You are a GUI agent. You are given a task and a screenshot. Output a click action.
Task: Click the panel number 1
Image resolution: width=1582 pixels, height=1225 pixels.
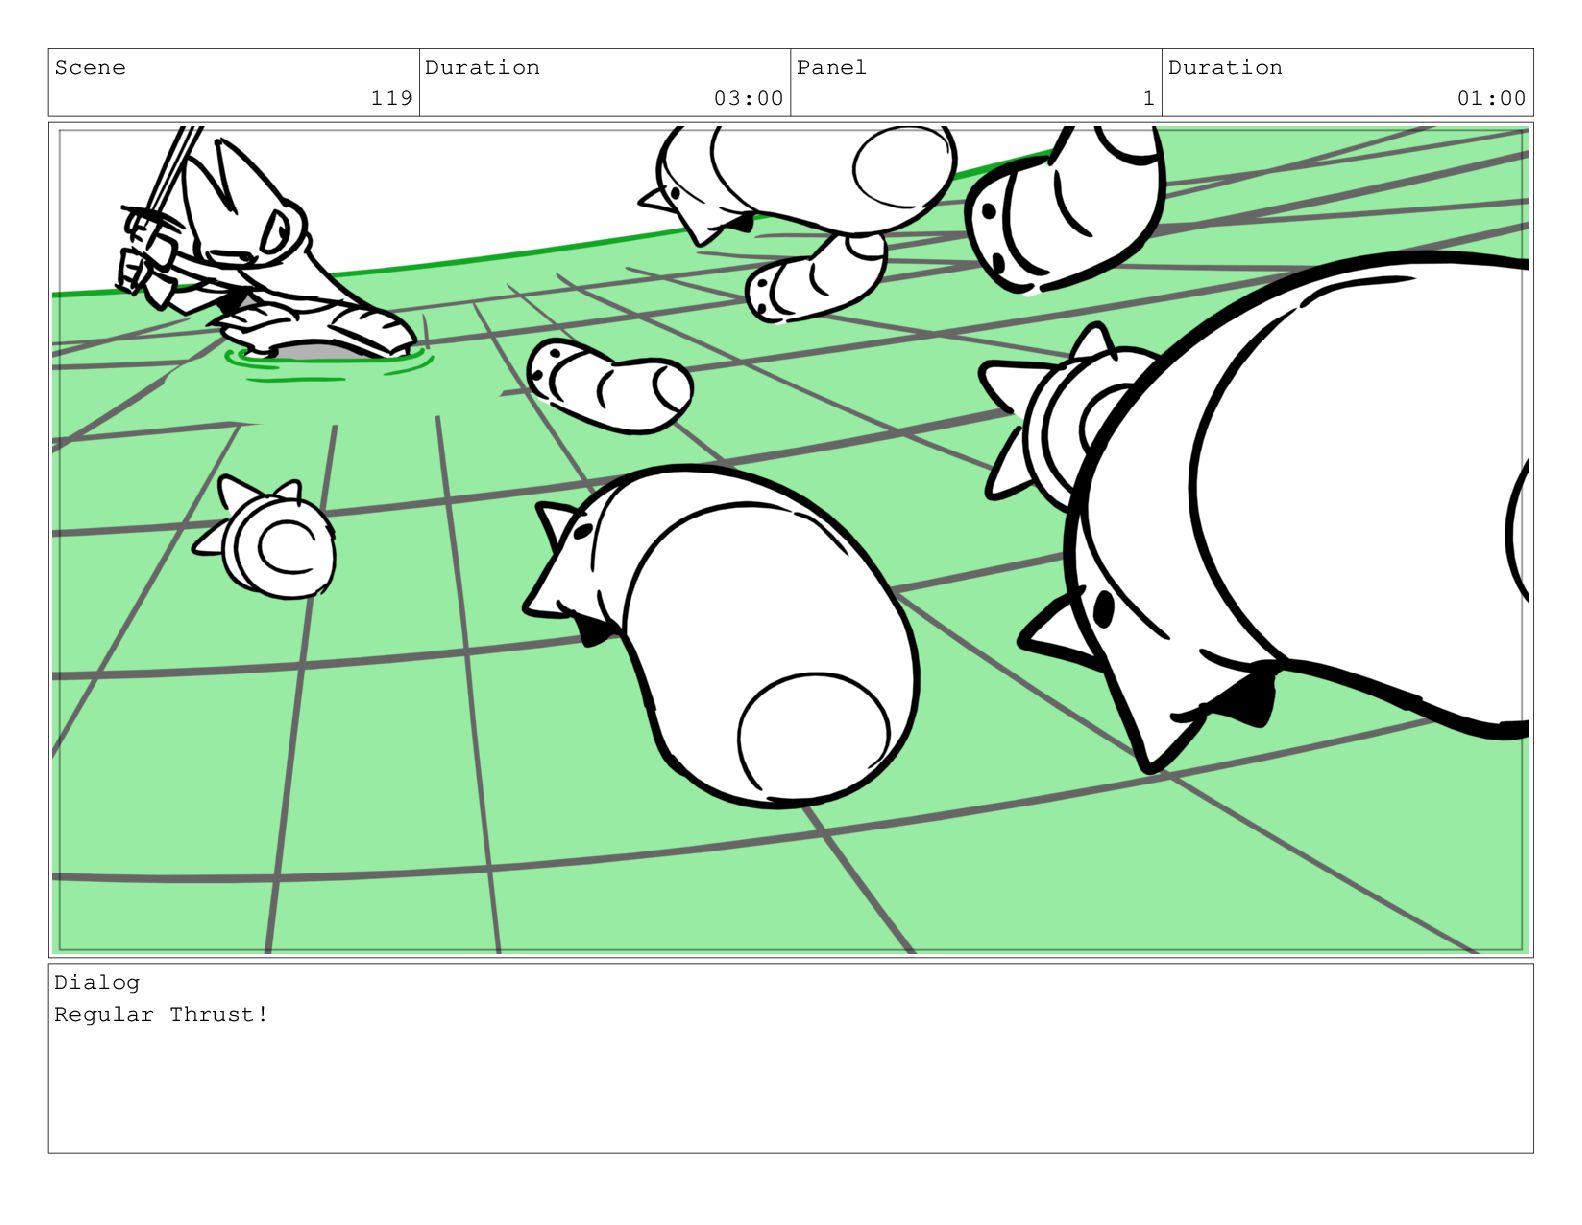tap(1148, 98)
